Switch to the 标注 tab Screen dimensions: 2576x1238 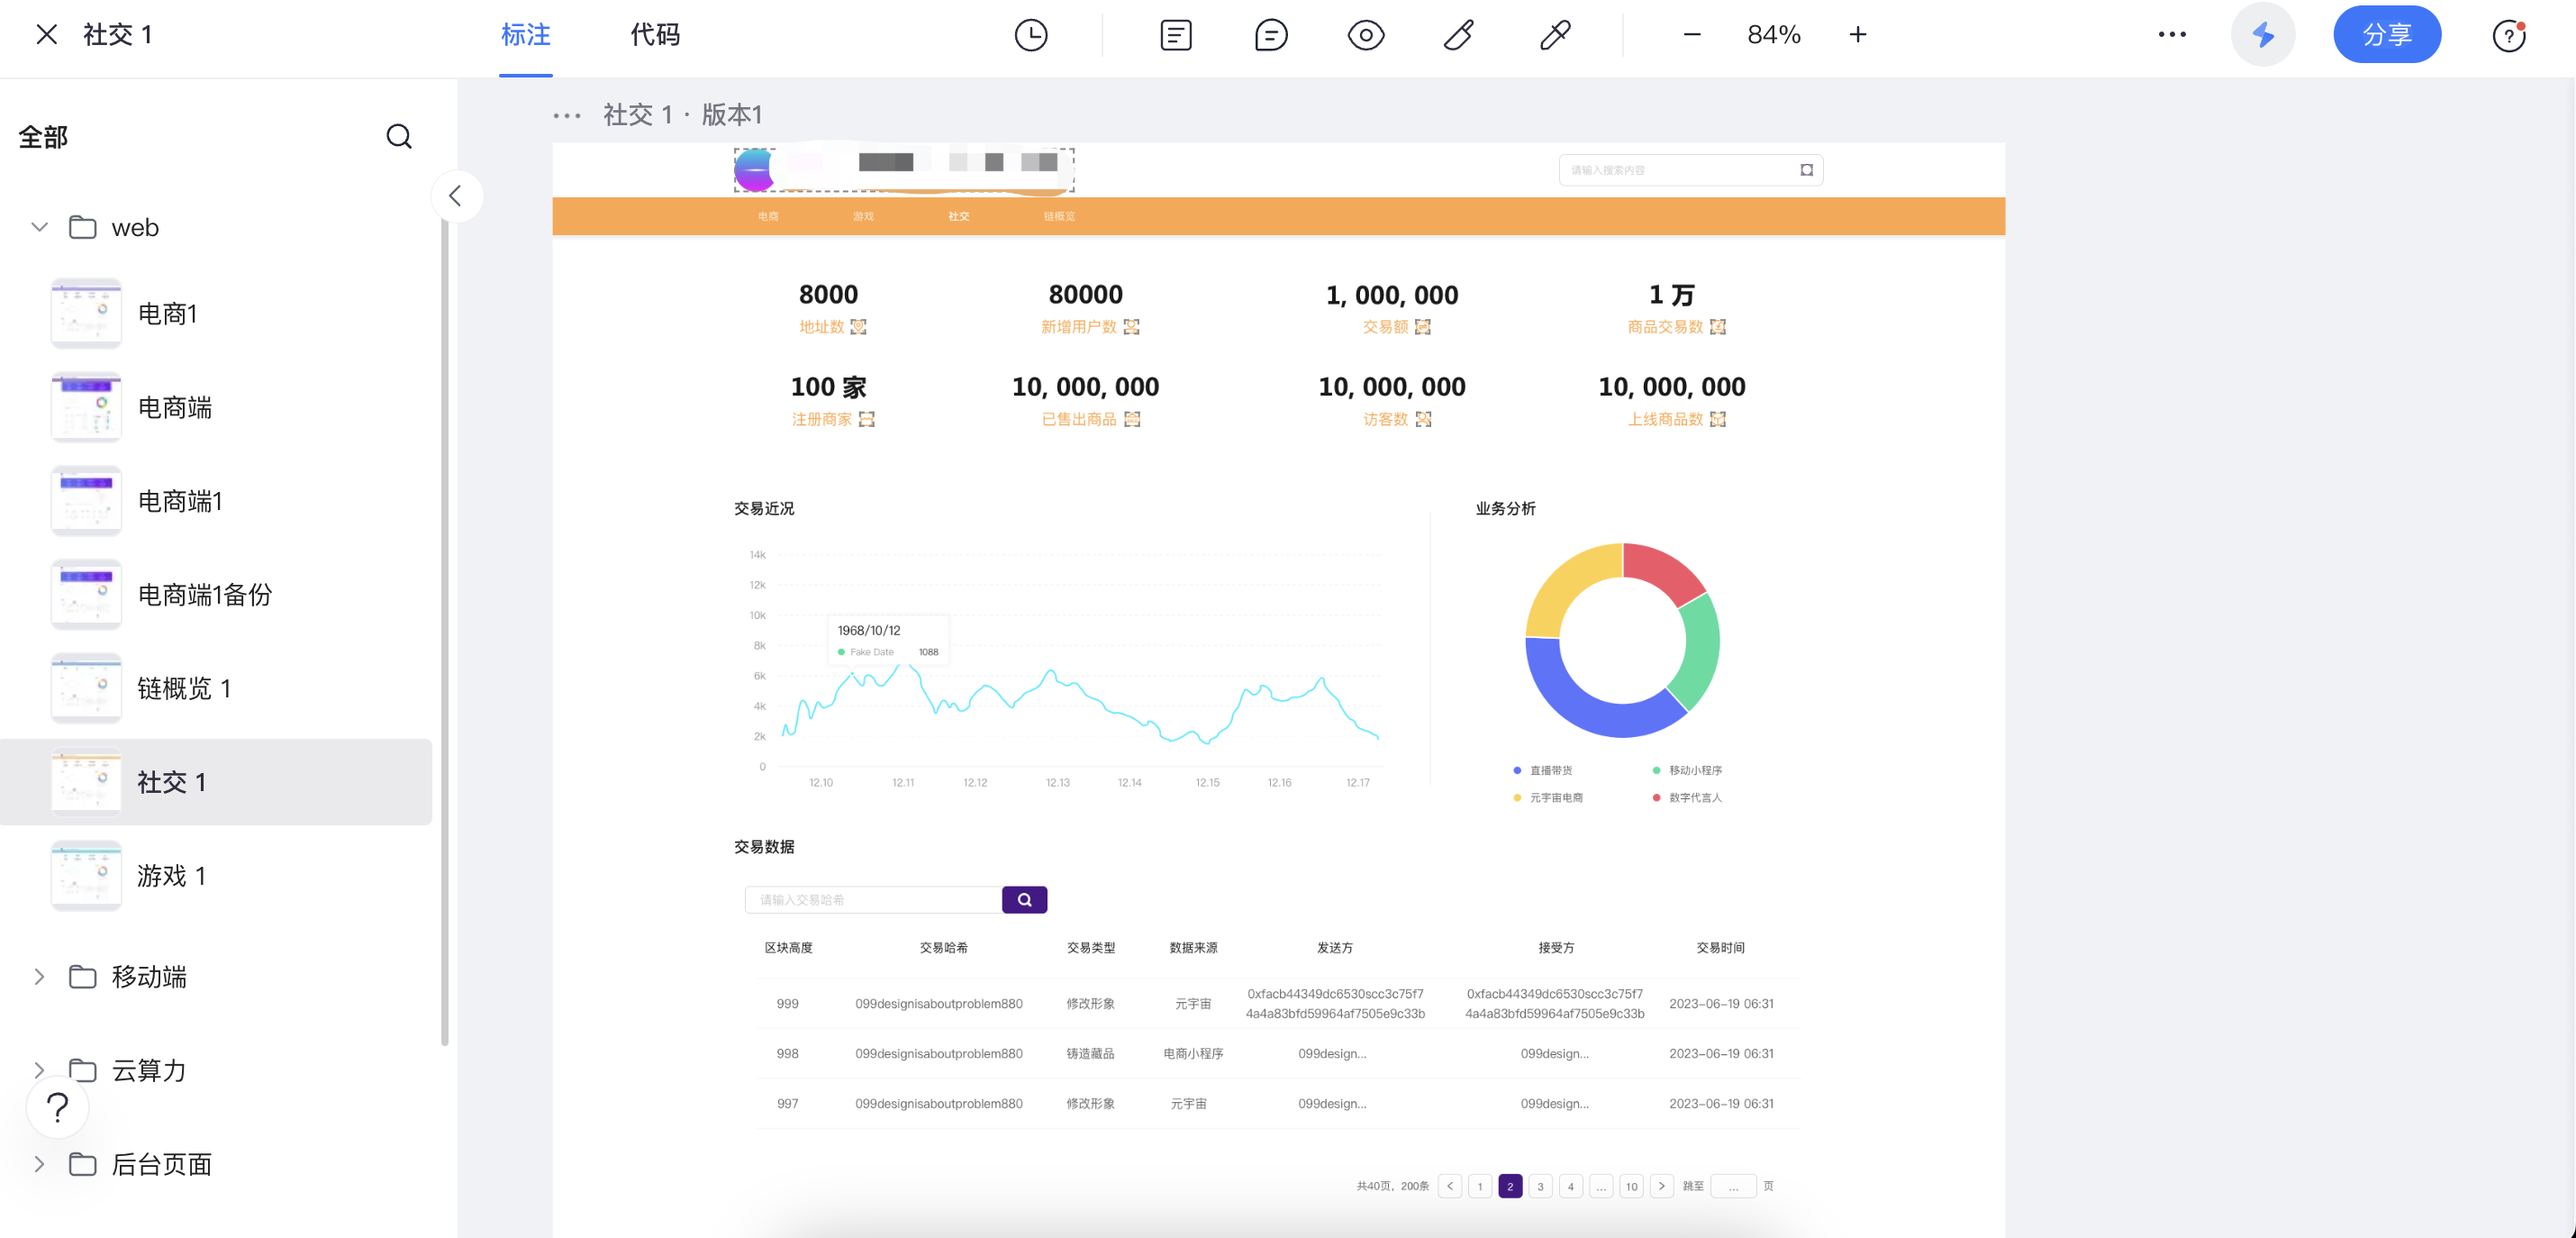525,35
